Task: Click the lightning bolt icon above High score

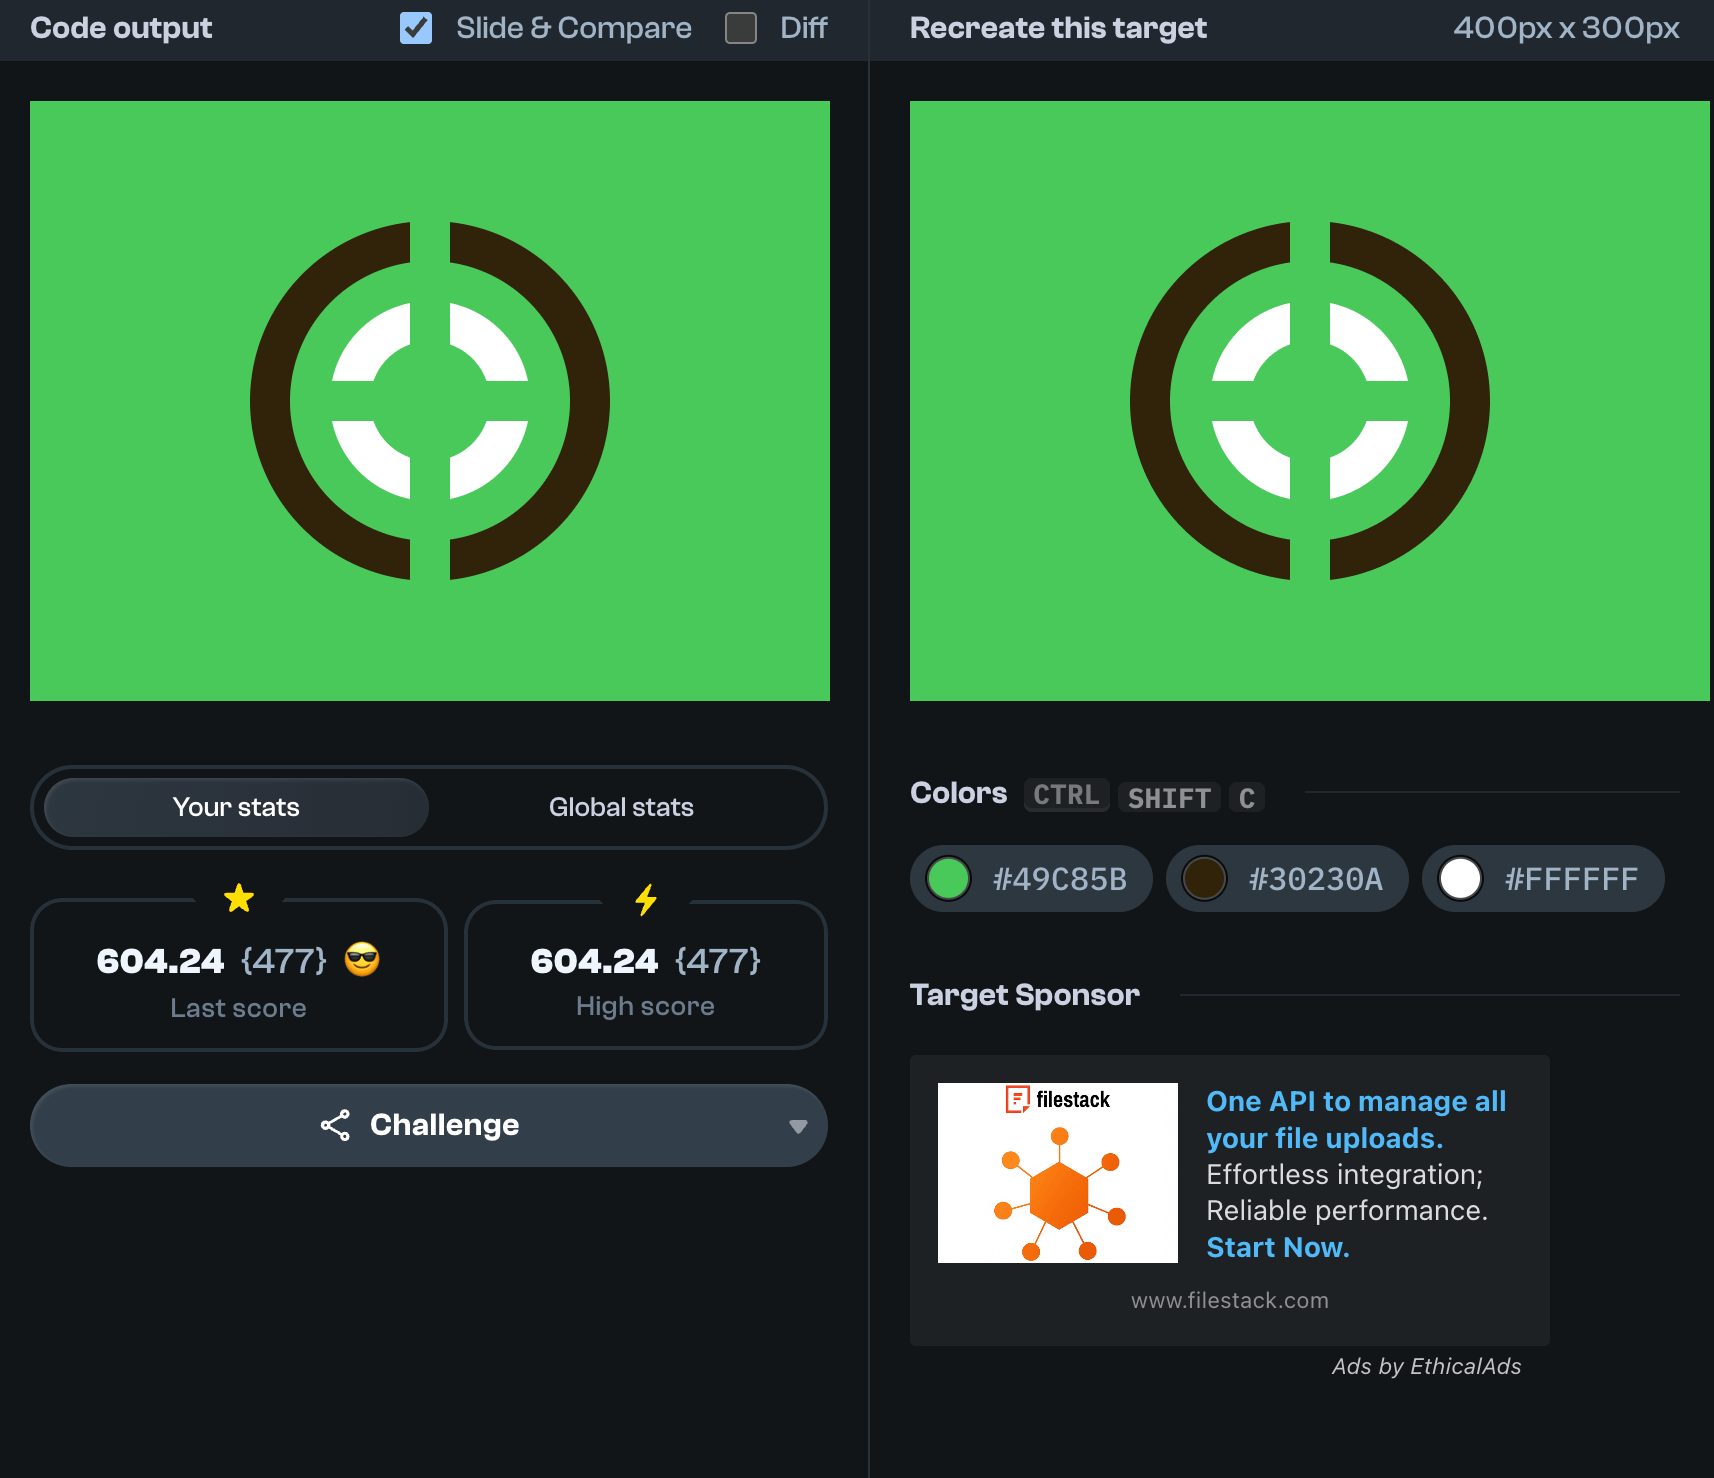Action: (646, 899)
